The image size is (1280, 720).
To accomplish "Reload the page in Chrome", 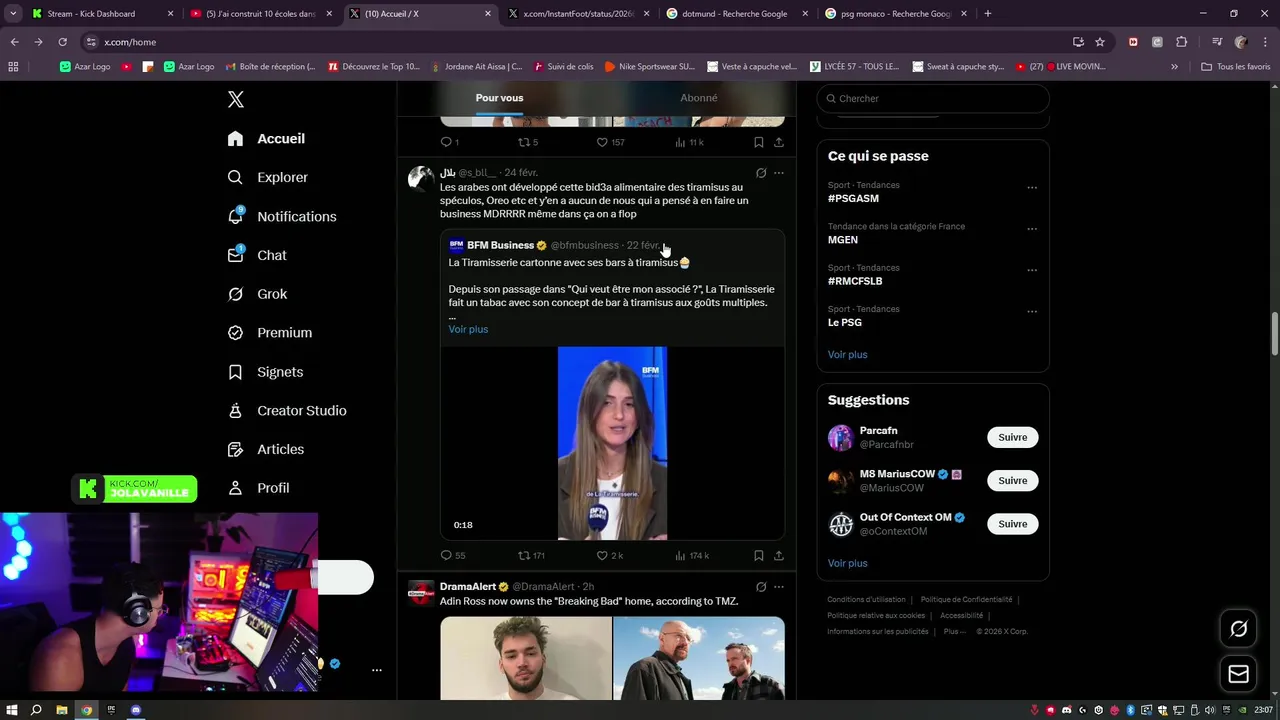I will point(62,42).
